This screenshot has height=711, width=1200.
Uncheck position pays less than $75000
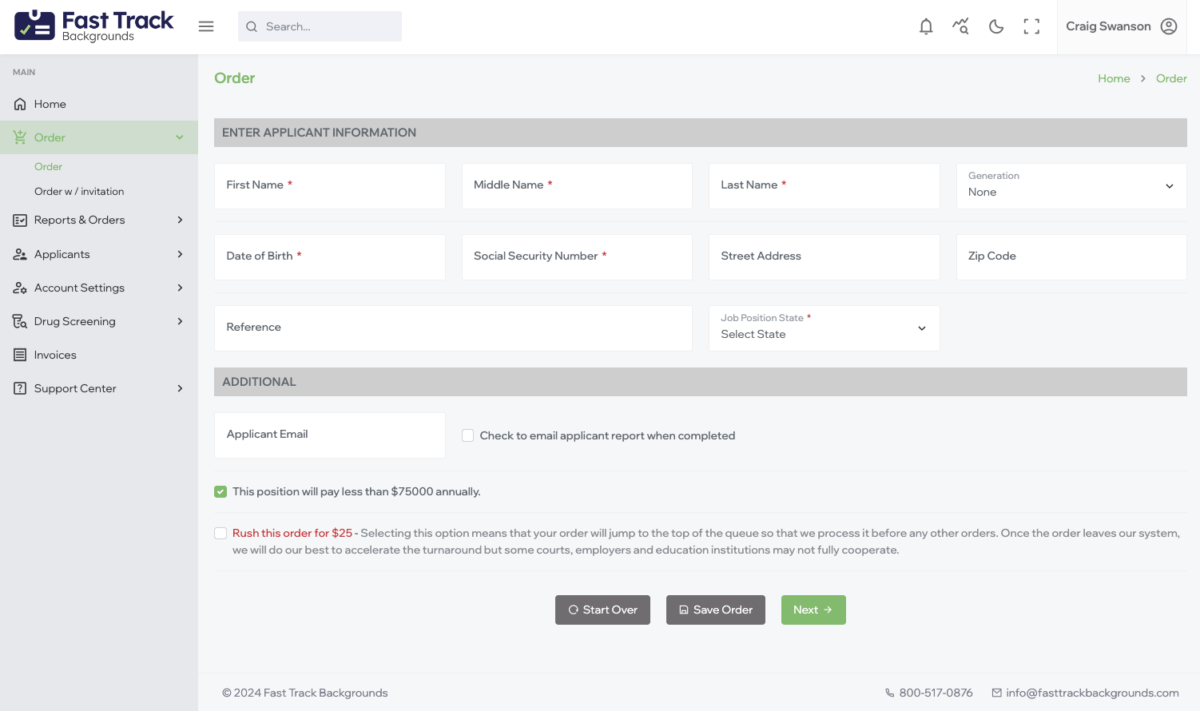coord(220,492)
